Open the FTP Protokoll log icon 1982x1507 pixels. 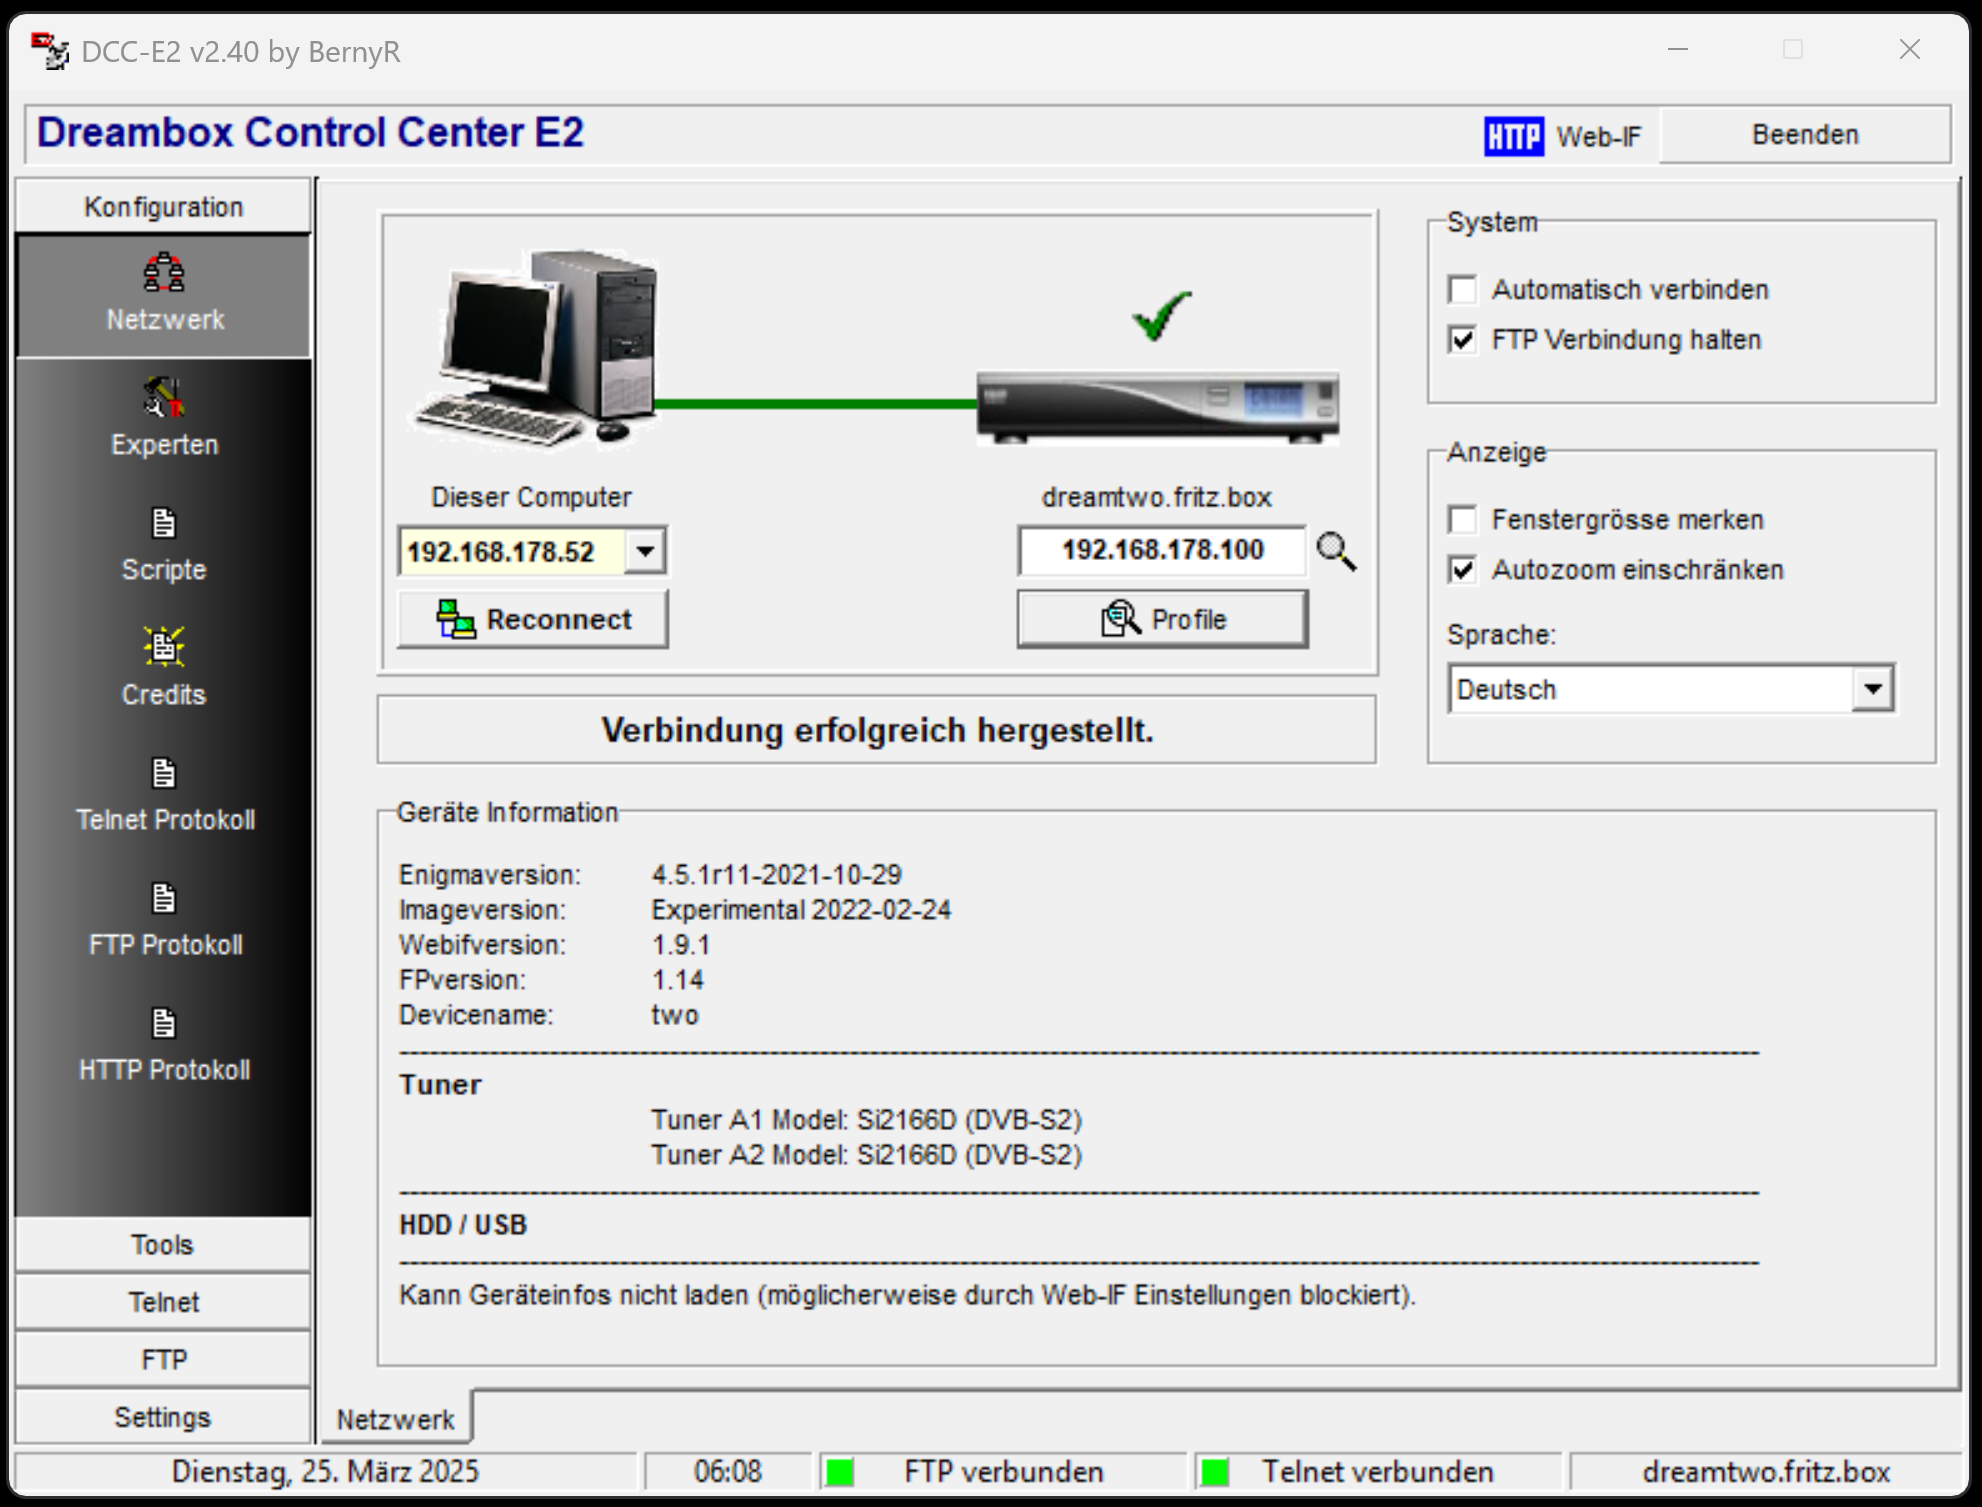pos(164,898)
